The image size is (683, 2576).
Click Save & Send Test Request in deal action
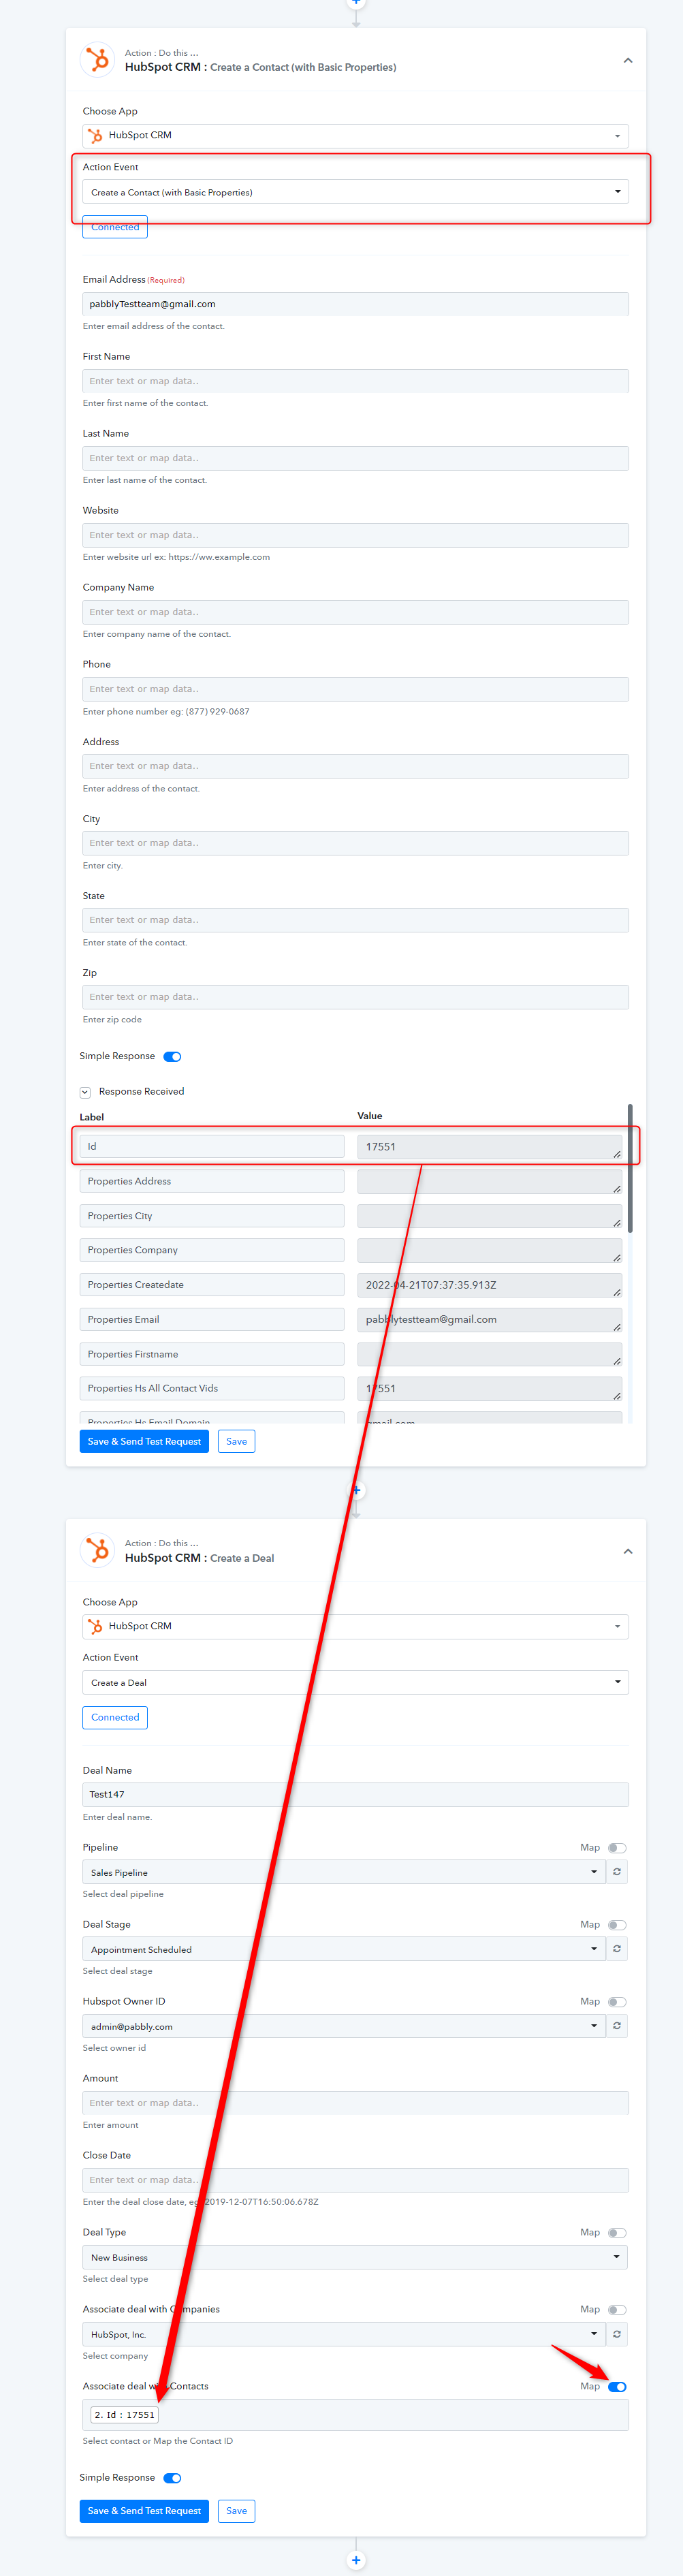(x=144, y=2510)
